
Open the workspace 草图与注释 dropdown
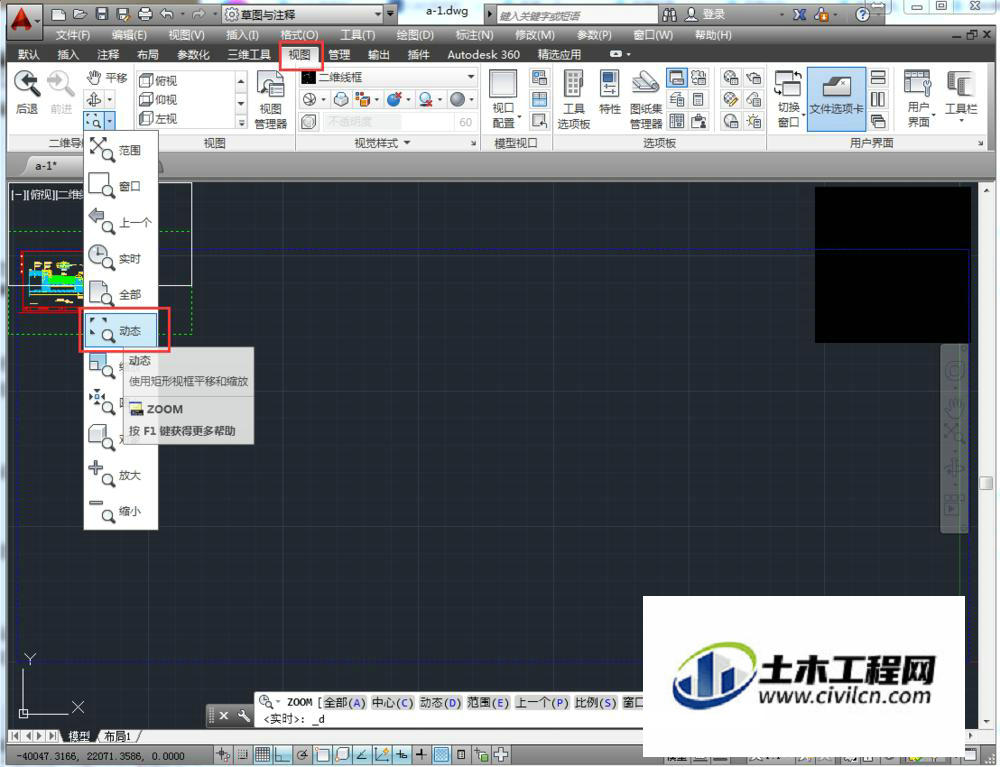coord(303,14)
